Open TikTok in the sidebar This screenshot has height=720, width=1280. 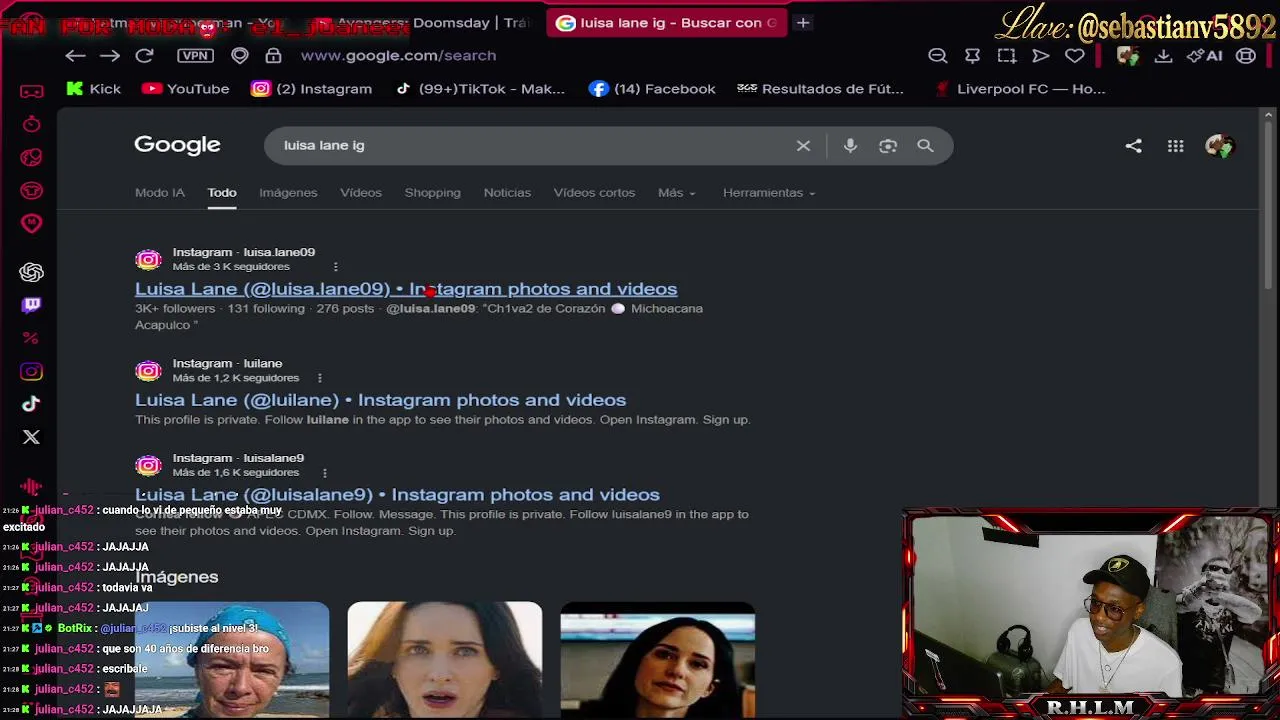32,404
